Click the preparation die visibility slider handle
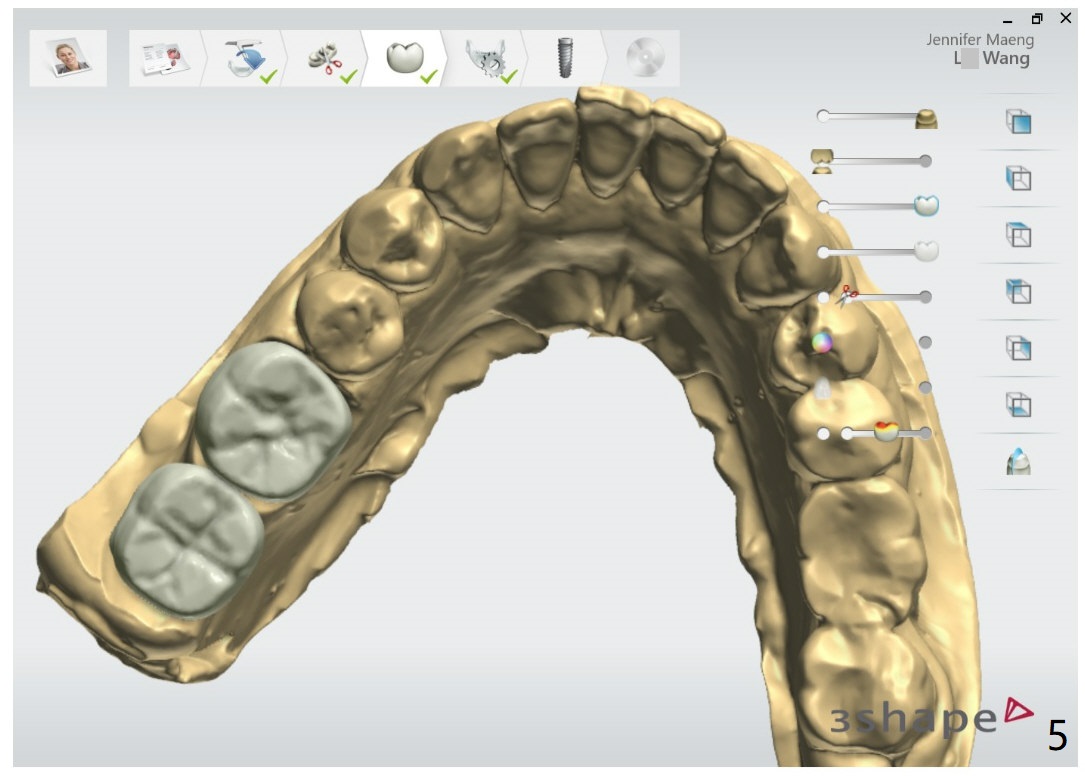This screenshot has height=776, width=1085. click(927, 118)
